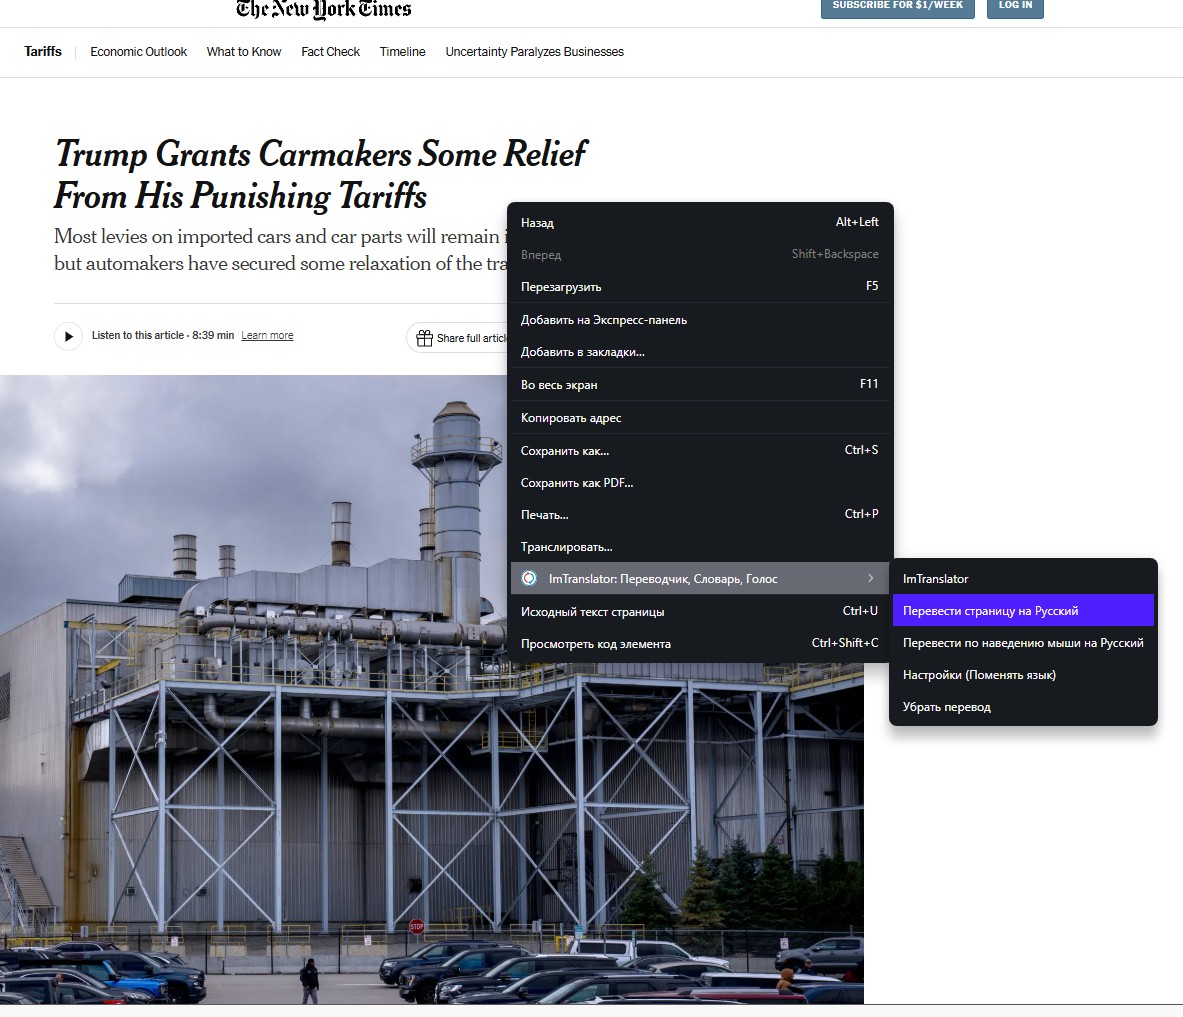Open Uncertainty Paralyzes Businesses tab
Viewport: 1183px width, 1017px height.
coord(534,51)
